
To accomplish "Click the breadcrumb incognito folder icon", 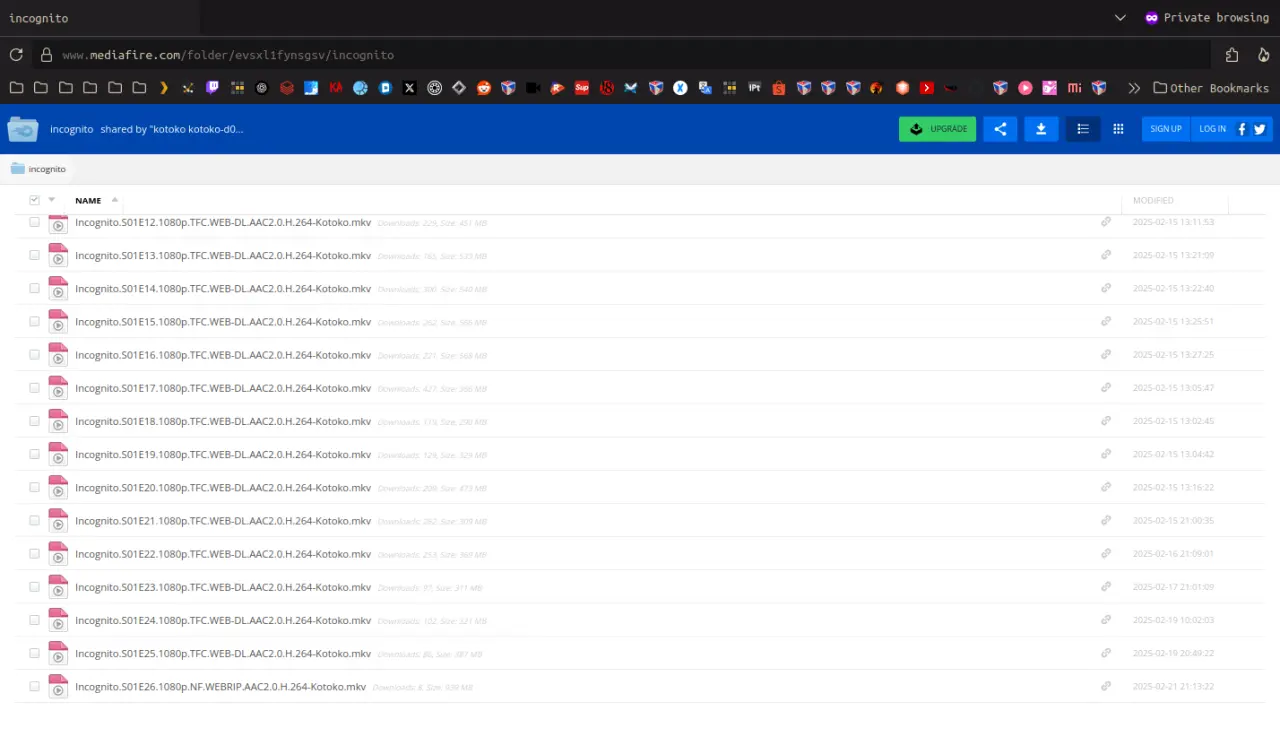I will pos(17,169).
